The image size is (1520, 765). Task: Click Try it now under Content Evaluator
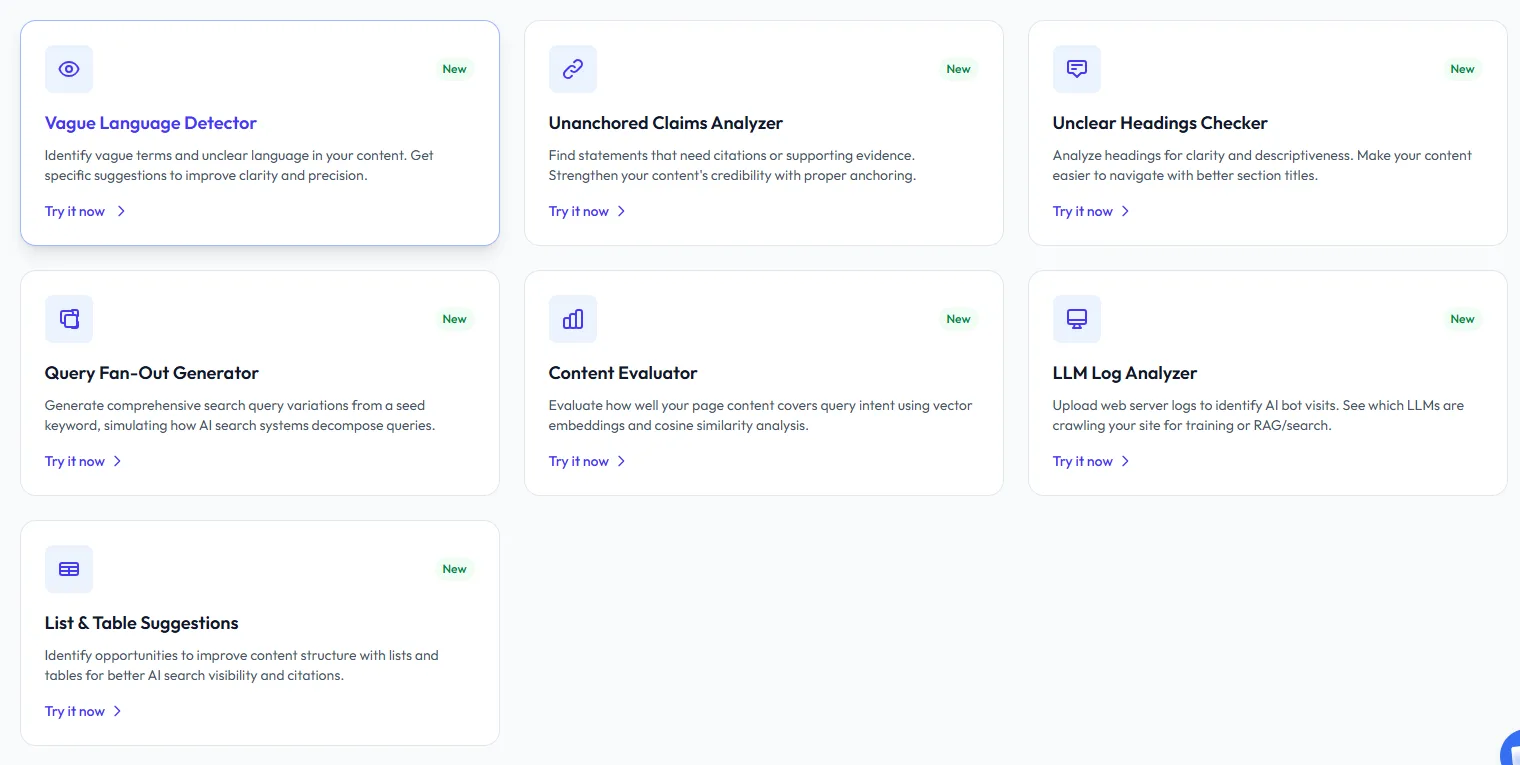578,461
